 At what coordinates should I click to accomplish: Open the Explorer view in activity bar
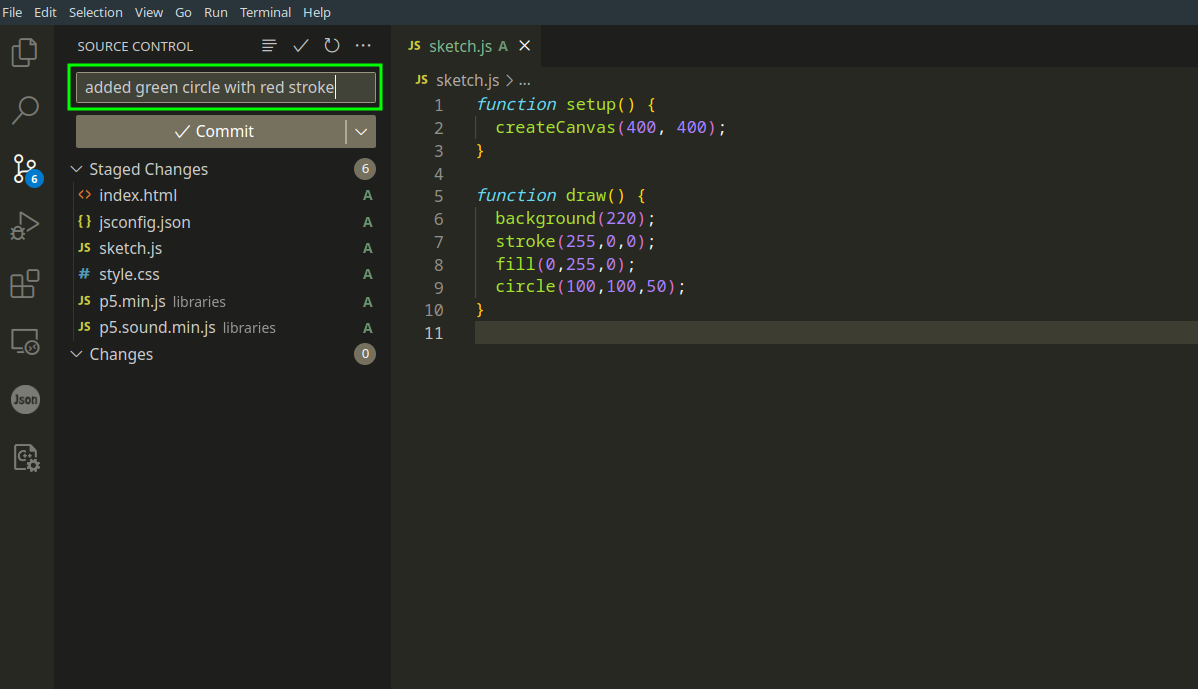tap(25, 52)
